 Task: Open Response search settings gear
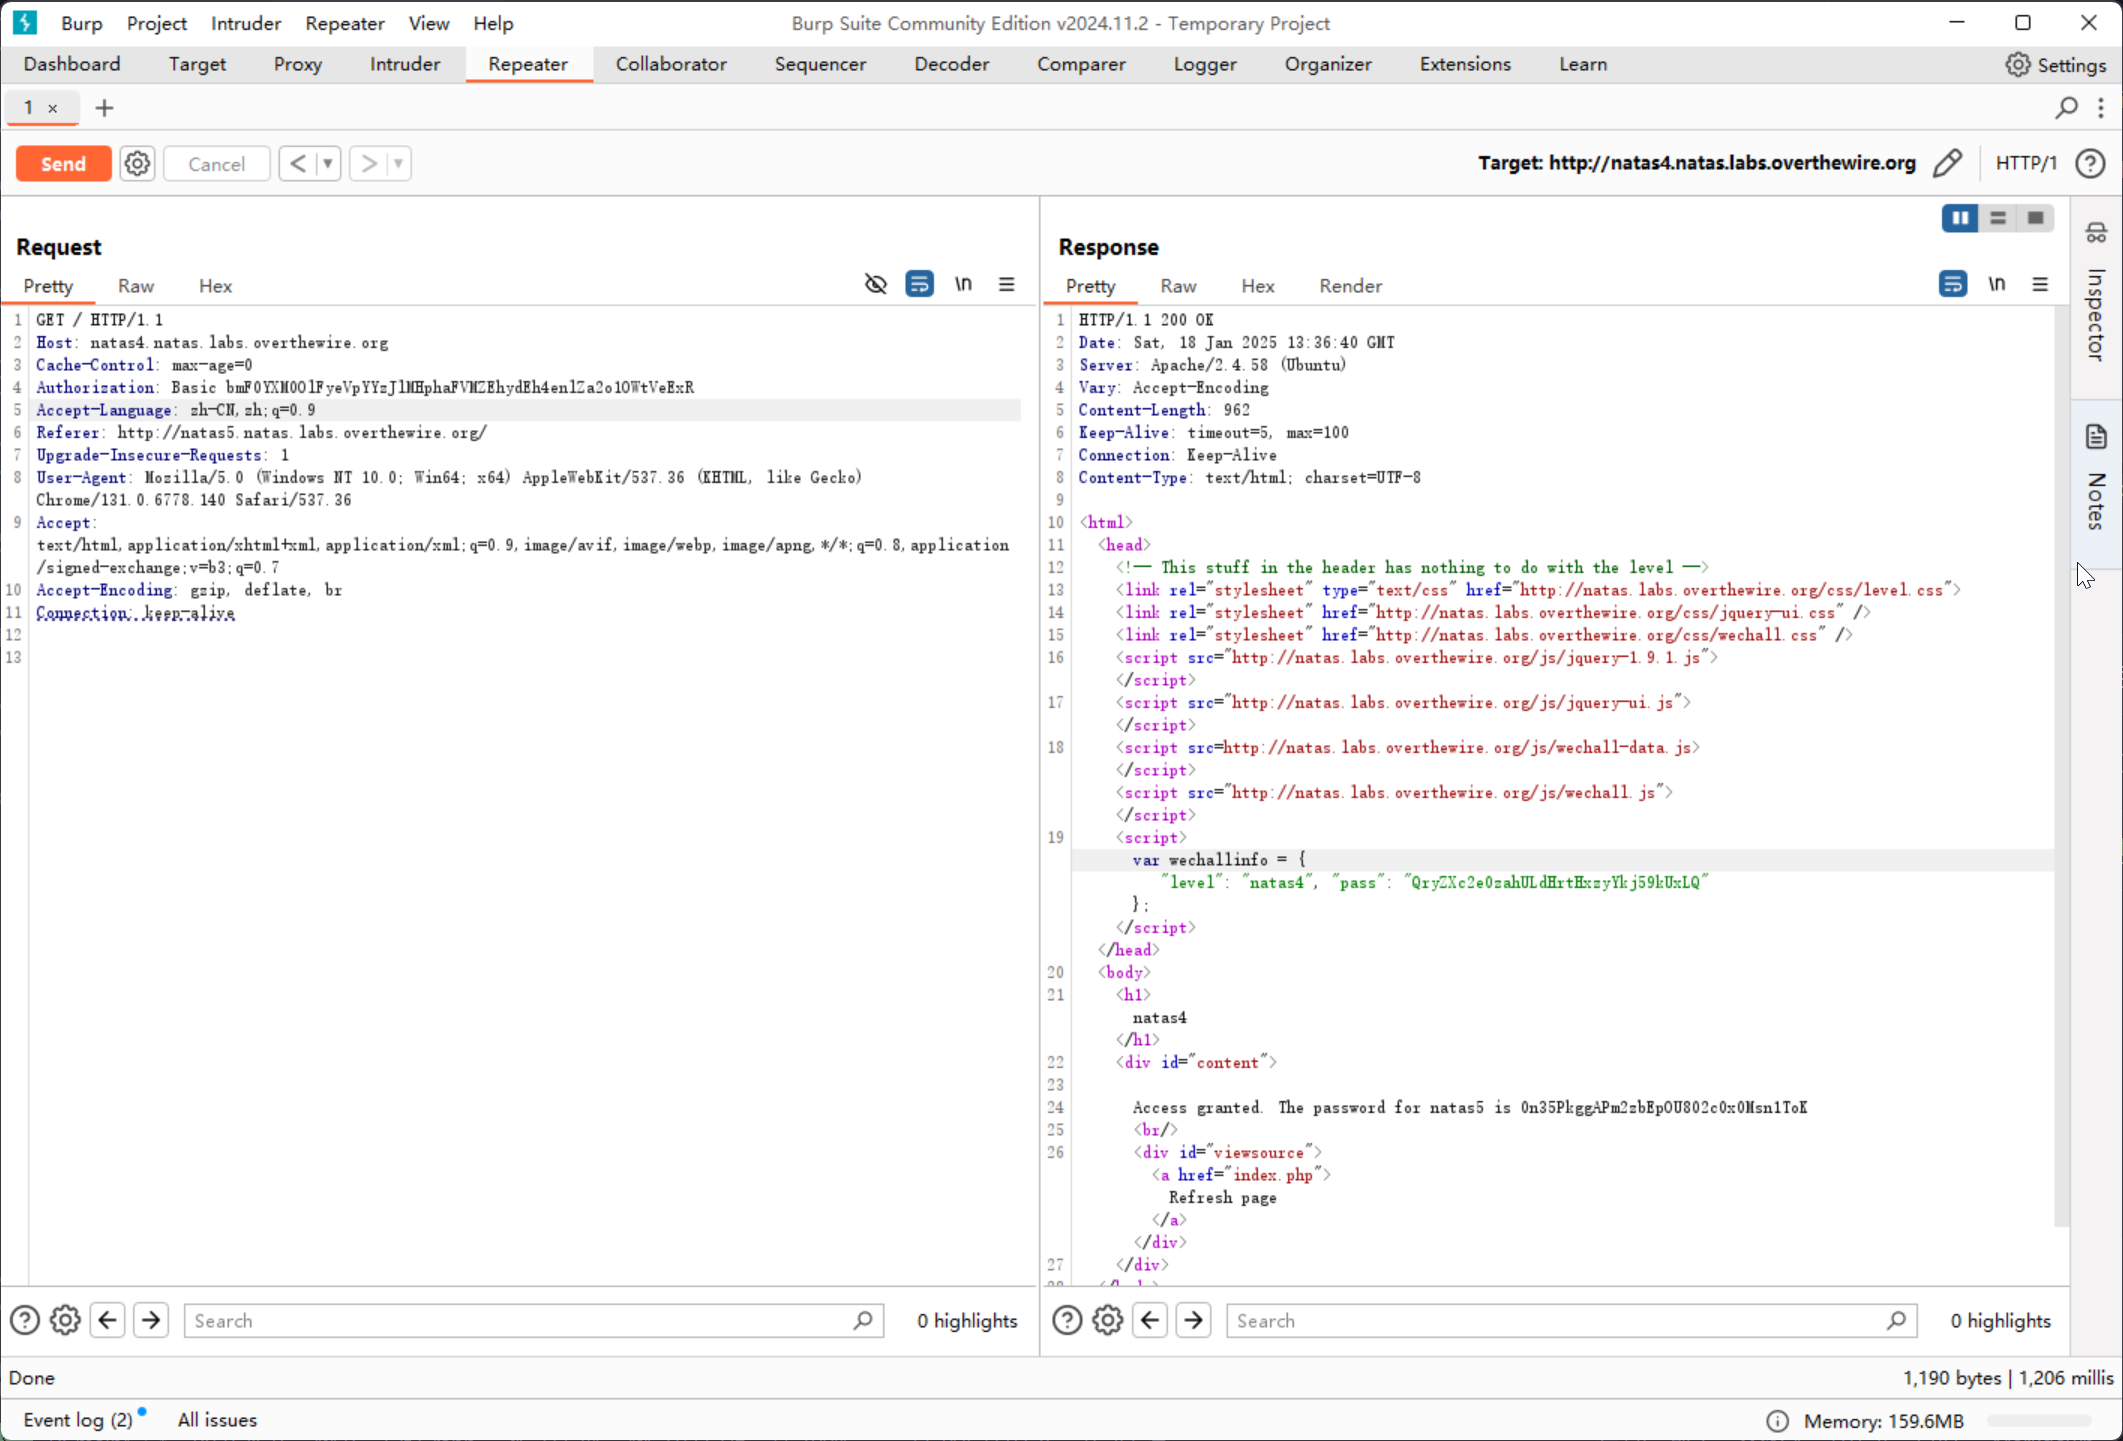point(1108,1321)
